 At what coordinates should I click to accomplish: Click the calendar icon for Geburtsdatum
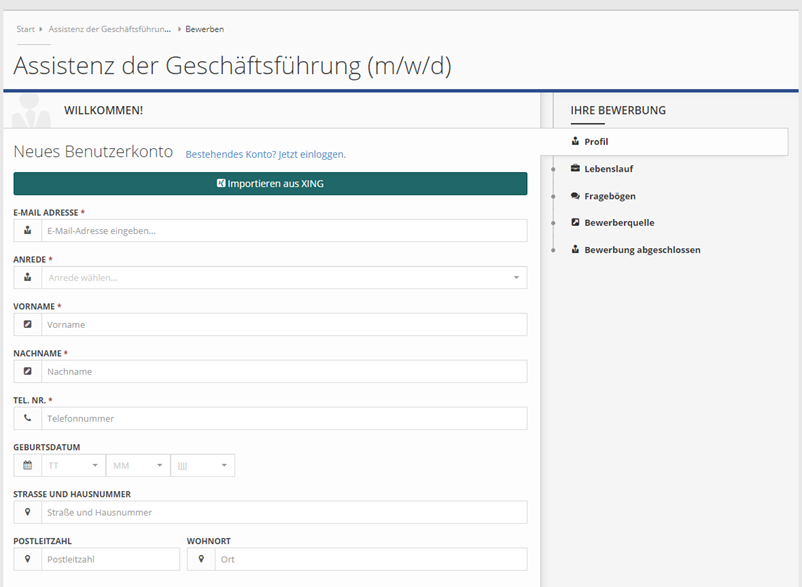28,465
